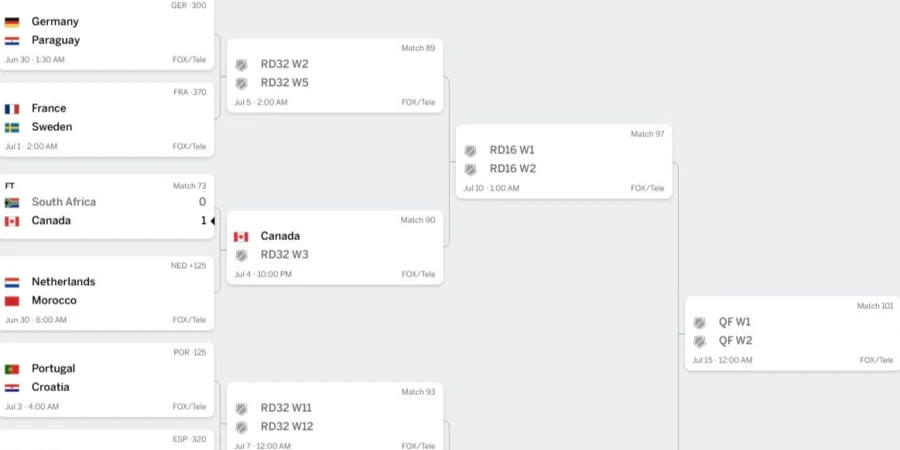Click the Netherlands flag icon
Viewport: 900px width, 450px height.
click(11, 282)
